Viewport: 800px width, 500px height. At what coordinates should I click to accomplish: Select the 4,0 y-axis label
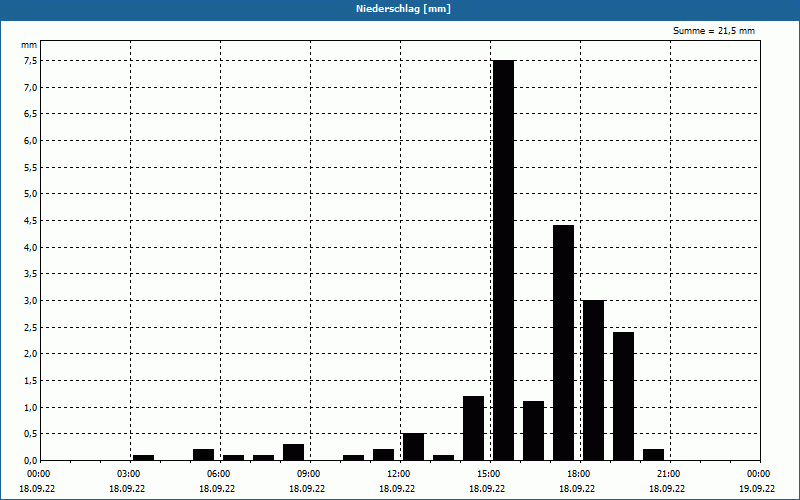click(31, 247)
